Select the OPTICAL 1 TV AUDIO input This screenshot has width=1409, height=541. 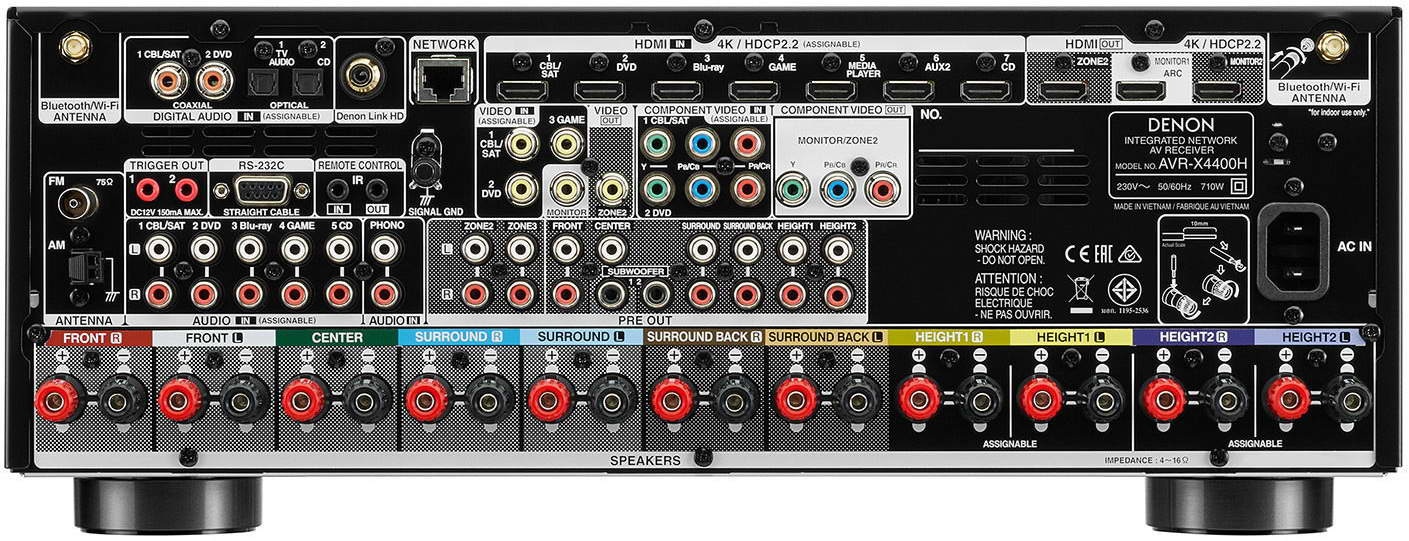tap(263, 85)
